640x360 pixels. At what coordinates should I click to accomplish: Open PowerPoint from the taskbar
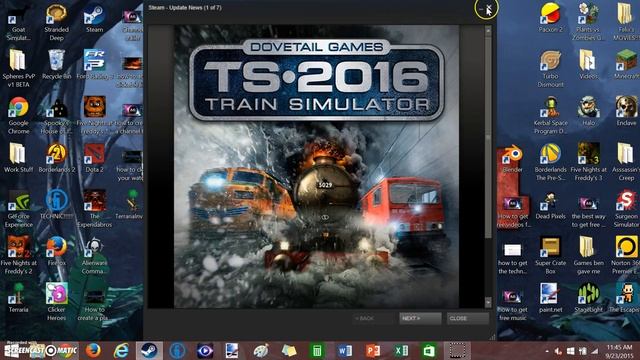click(373, 351)
